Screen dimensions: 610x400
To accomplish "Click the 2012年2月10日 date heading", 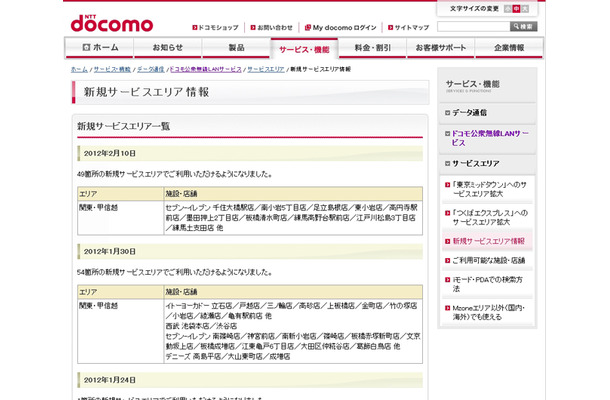I will pyautogui.click(x=110, y=153).
